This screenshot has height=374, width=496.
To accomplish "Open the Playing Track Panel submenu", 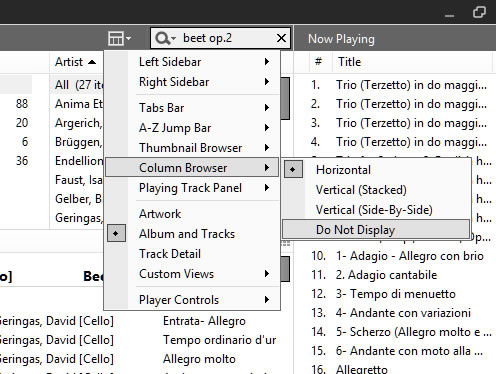I will point(192,188).
